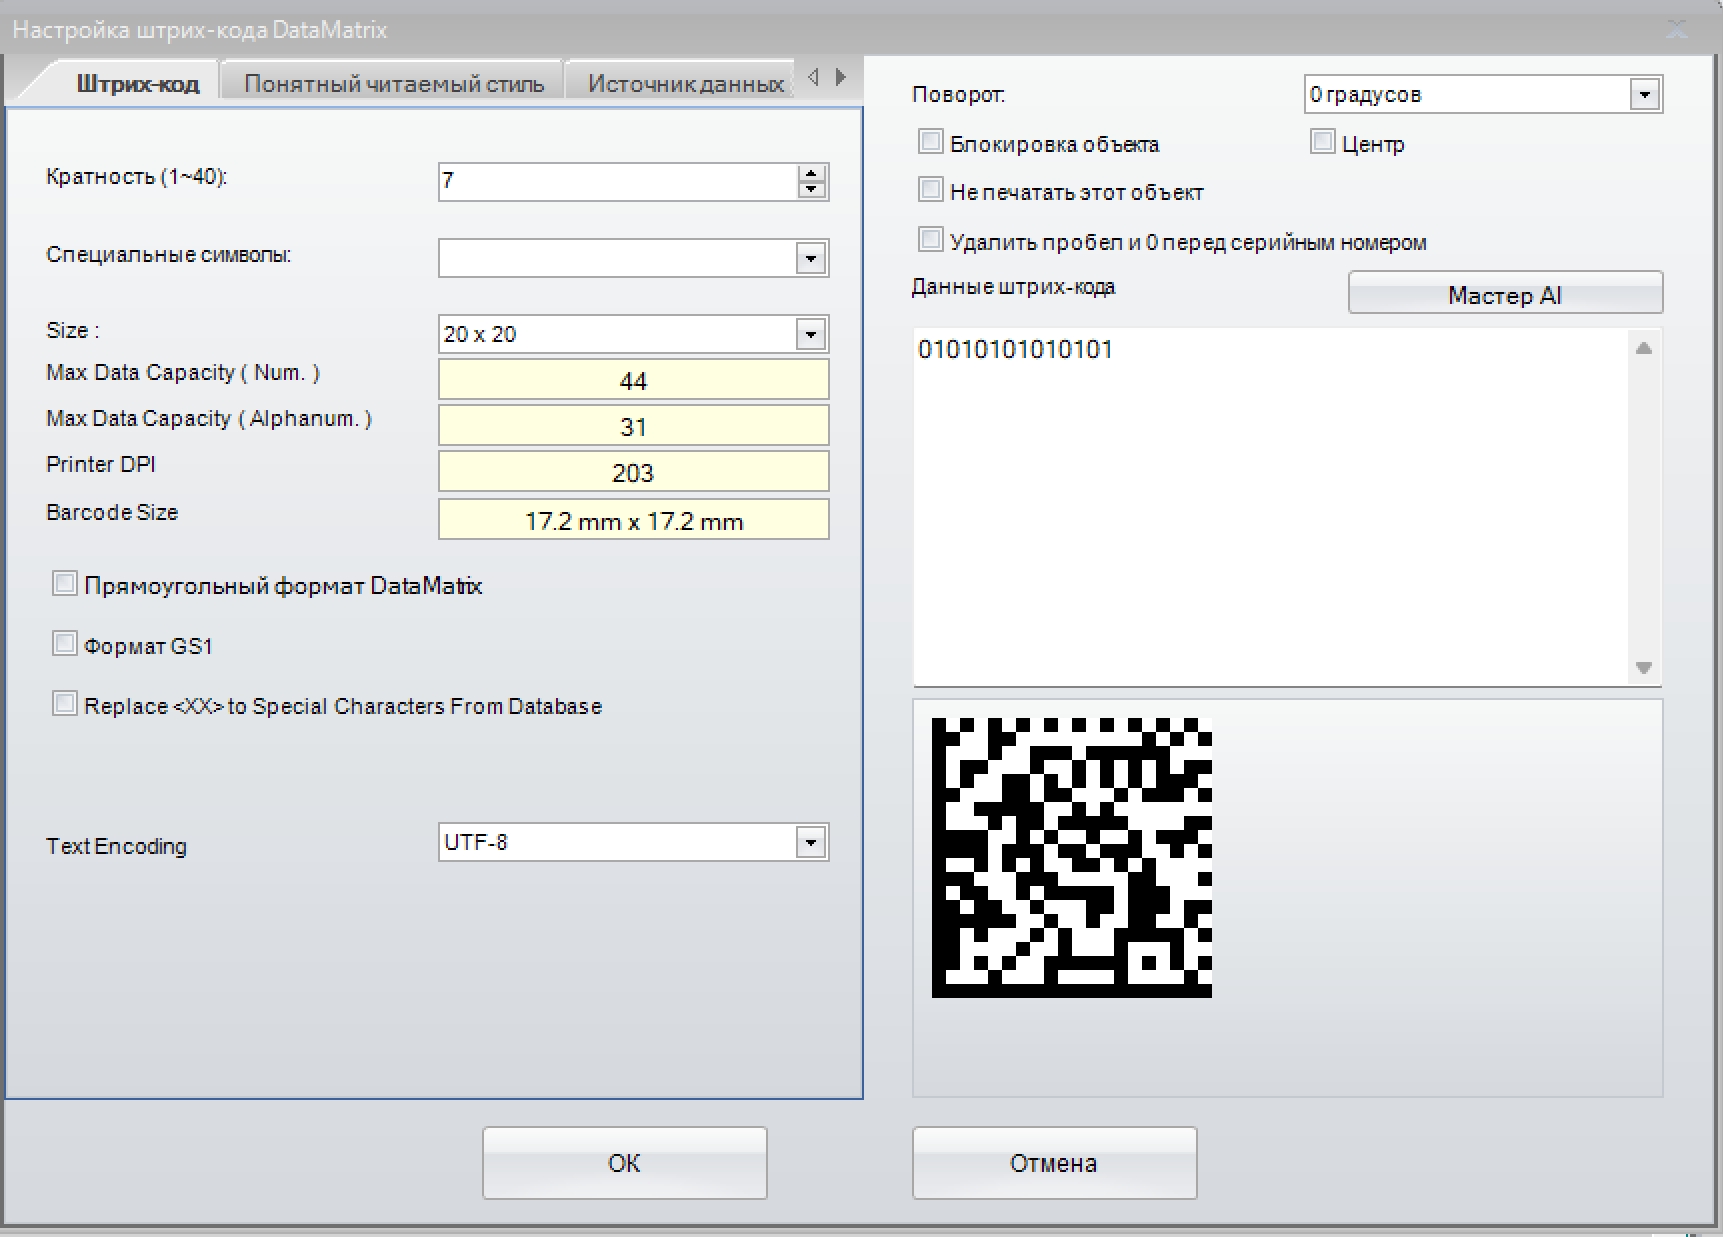
Task: Click the Max Data Capacity Alphanum value 31
Action: tap(633, 426)
